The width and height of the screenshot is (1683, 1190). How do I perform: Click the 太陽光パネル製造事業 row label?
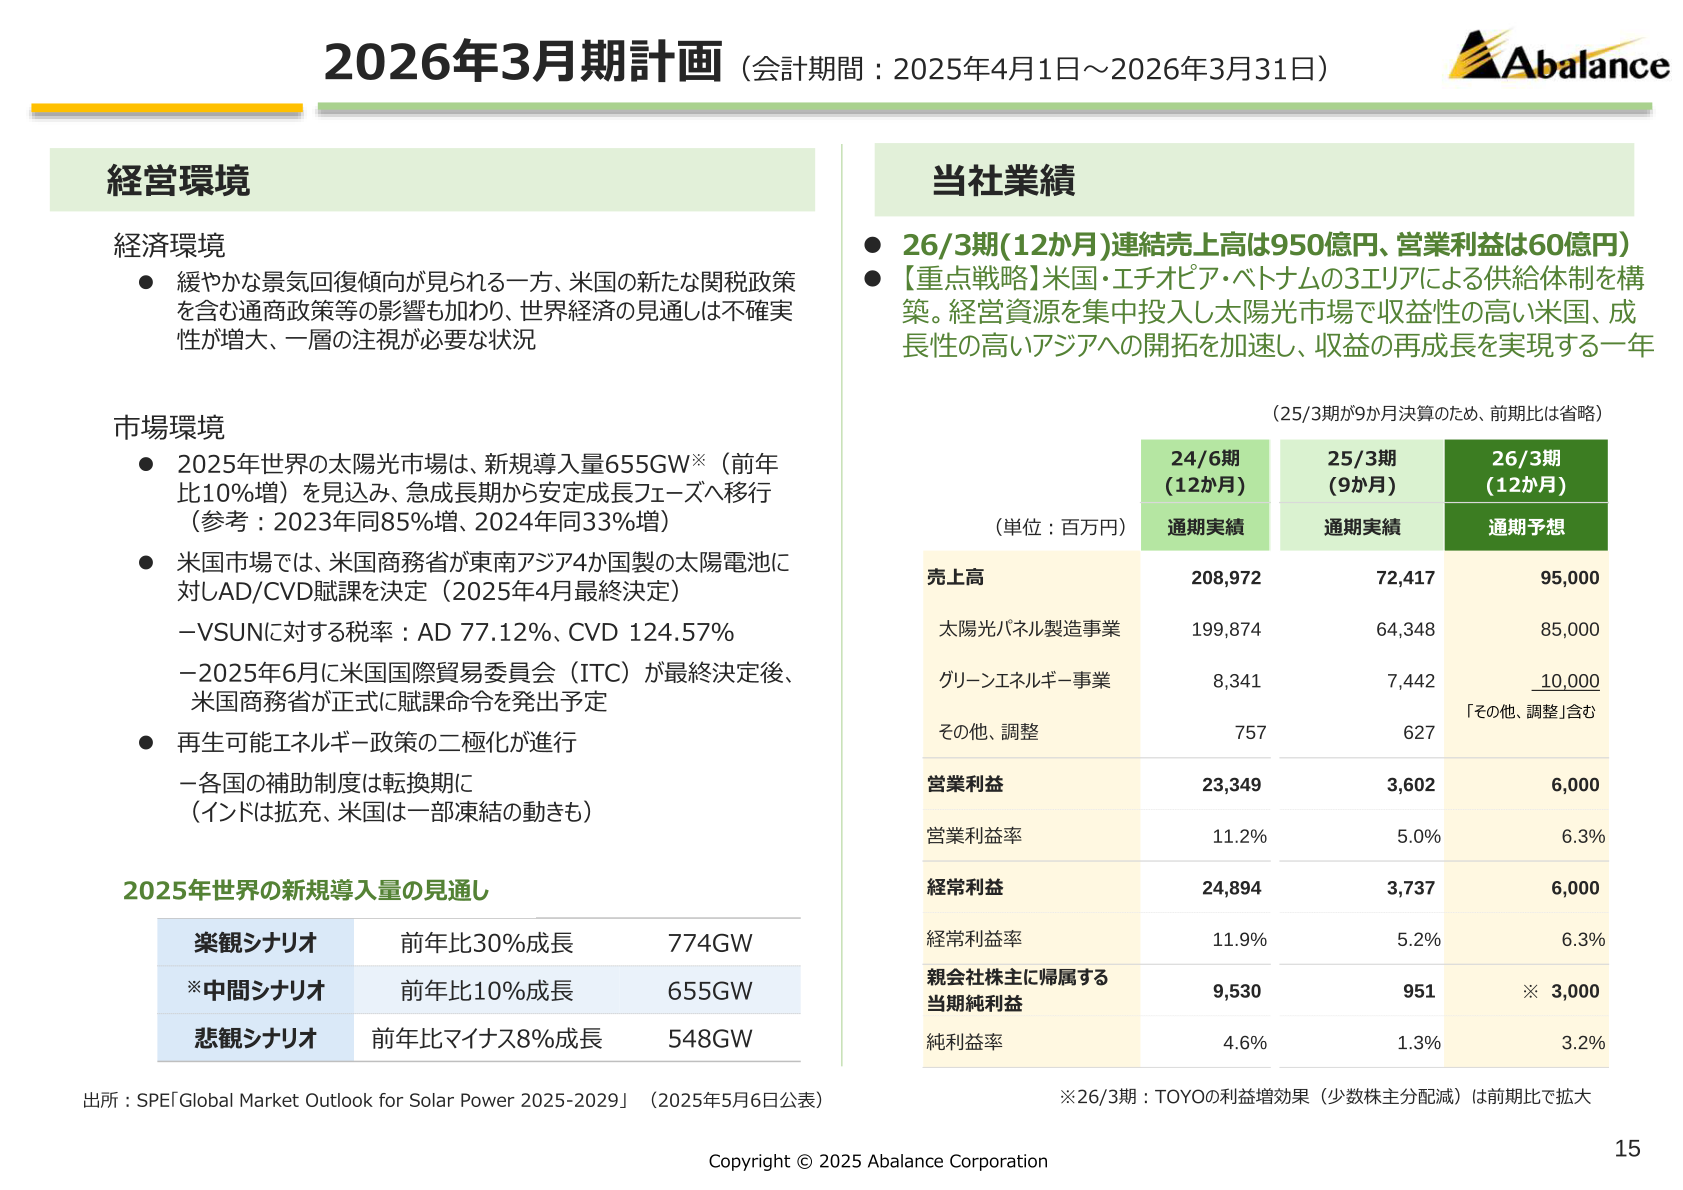1029,629
